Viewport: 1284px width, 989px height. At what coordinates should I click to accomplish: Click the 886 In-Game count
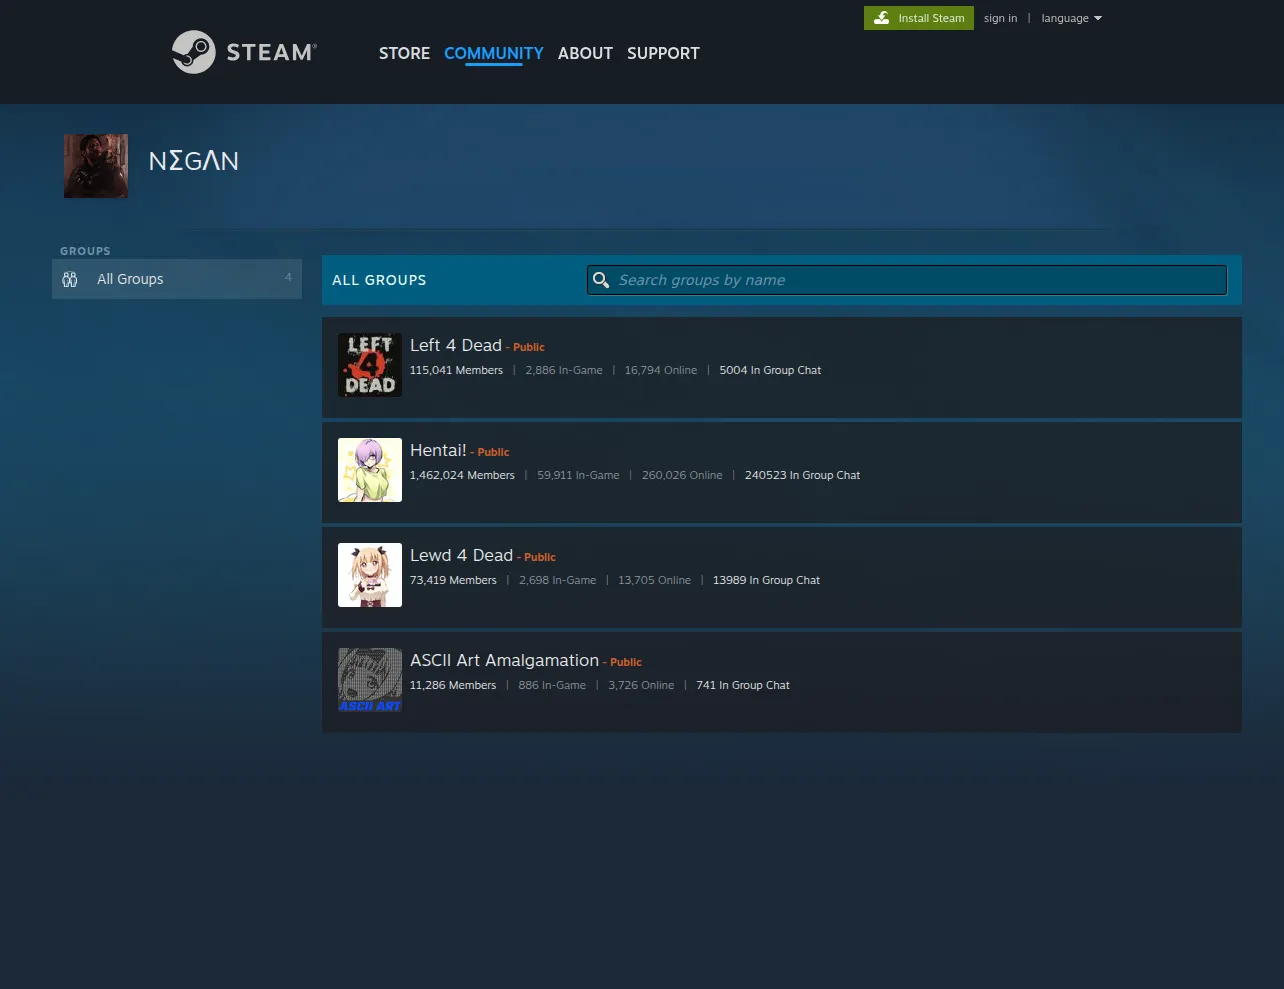click(x=552, y=685)
